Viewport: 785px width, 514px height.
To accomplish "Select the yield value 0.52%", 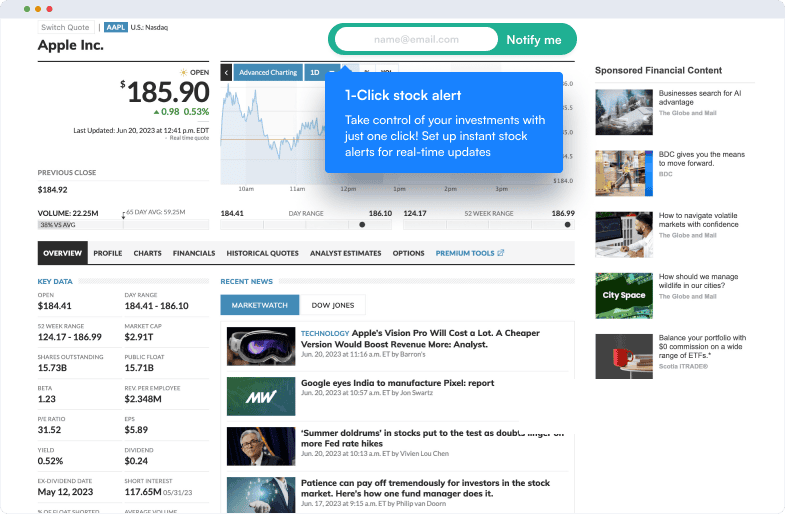I will (x=50, y=461).
